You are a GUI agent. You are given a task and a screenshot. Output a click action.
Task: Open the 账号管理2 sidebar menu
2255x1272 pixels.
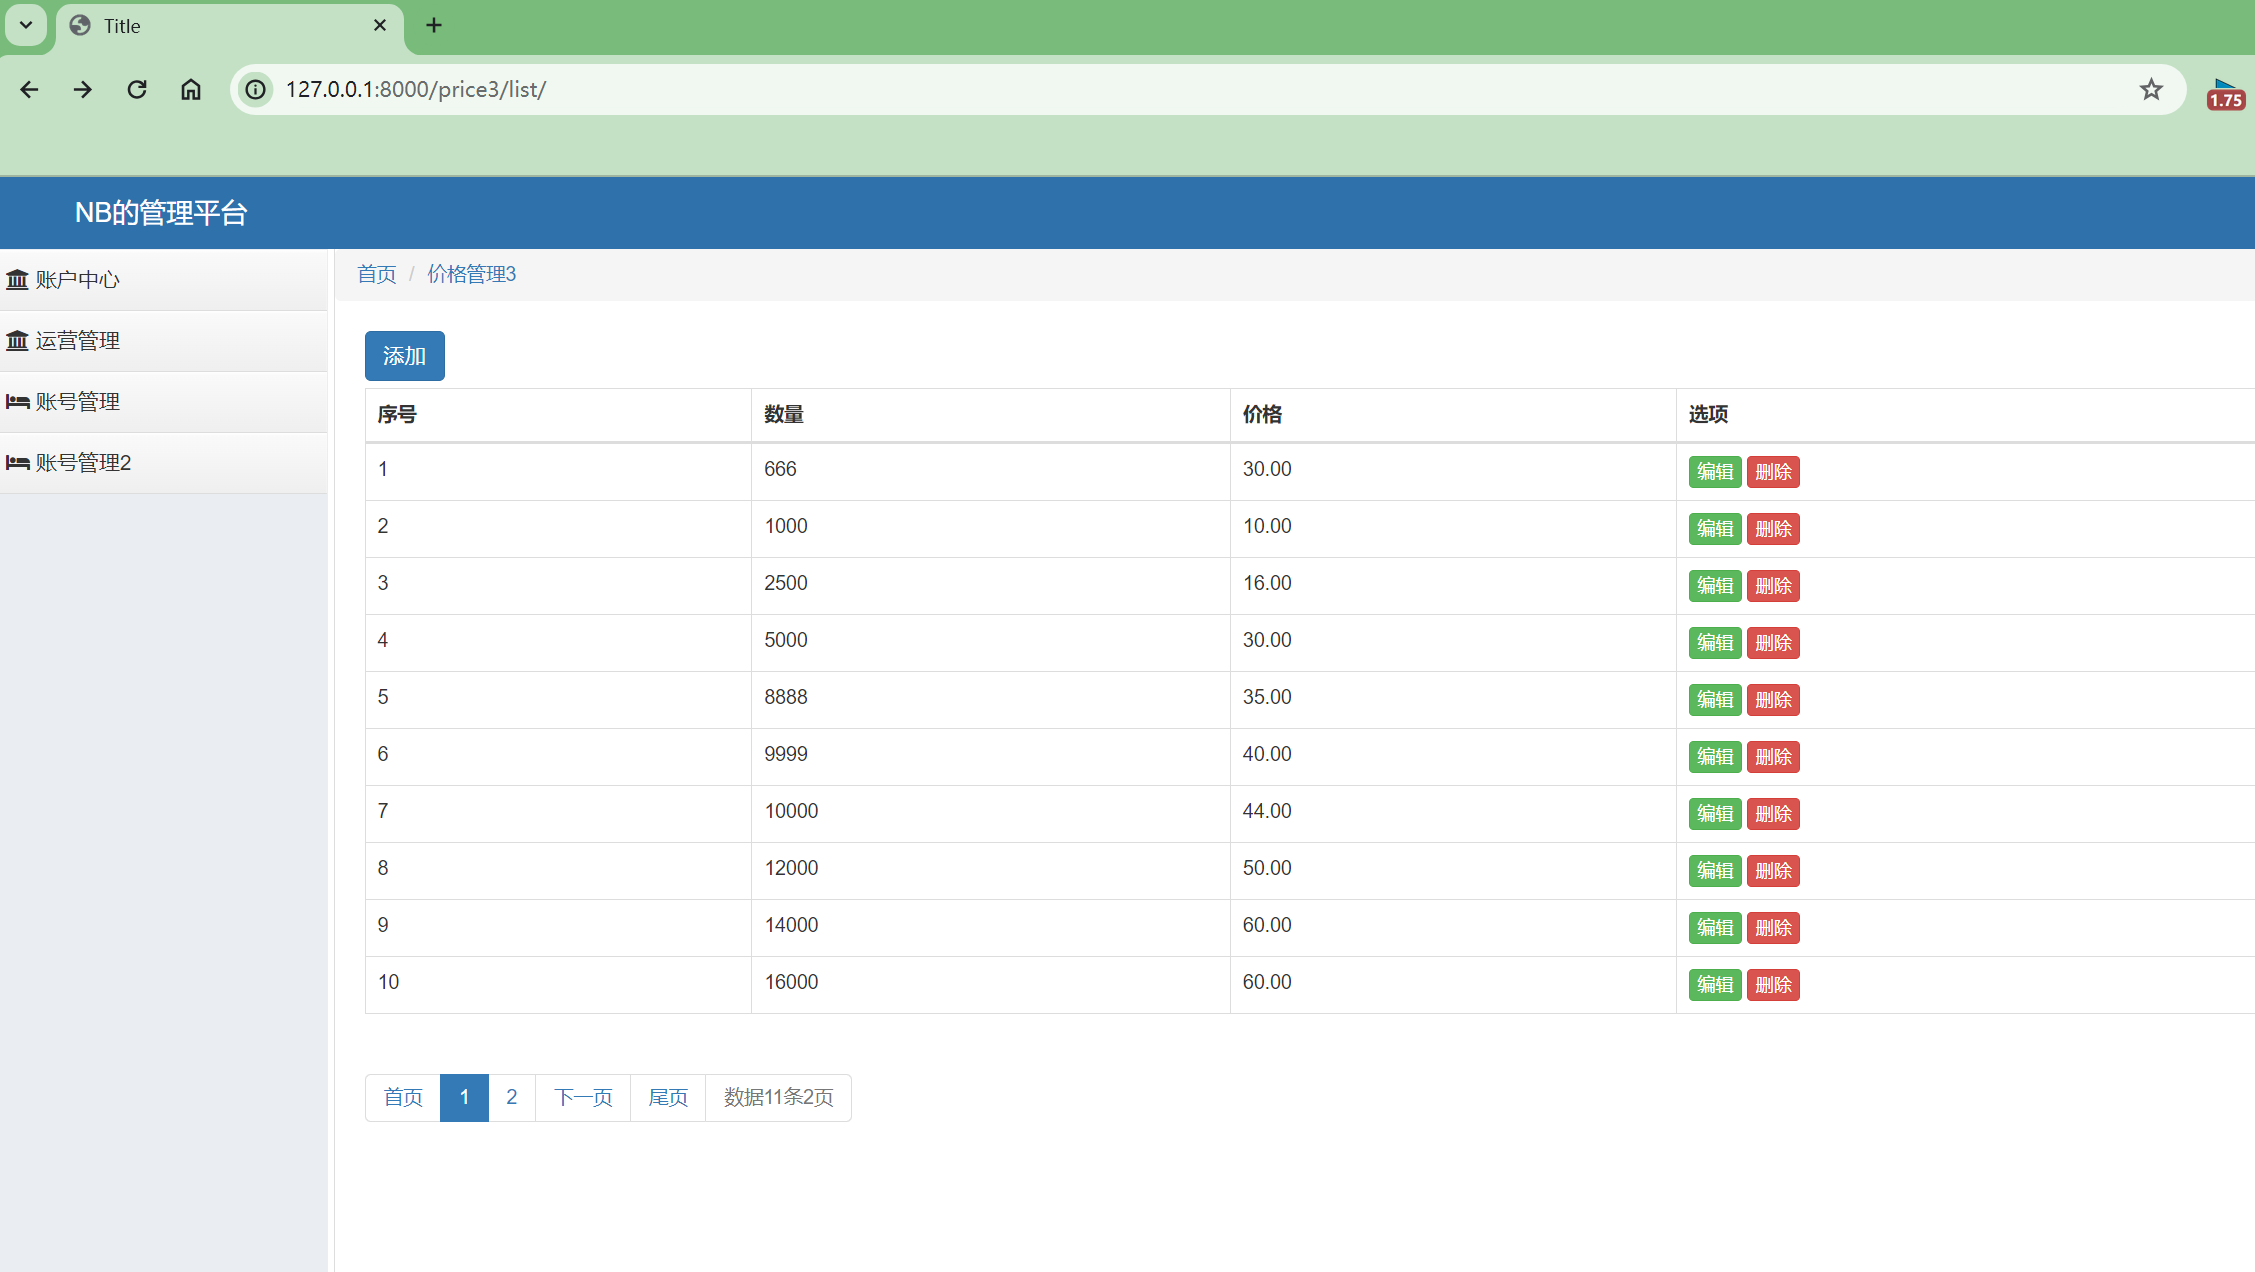[x=164, y=463]
